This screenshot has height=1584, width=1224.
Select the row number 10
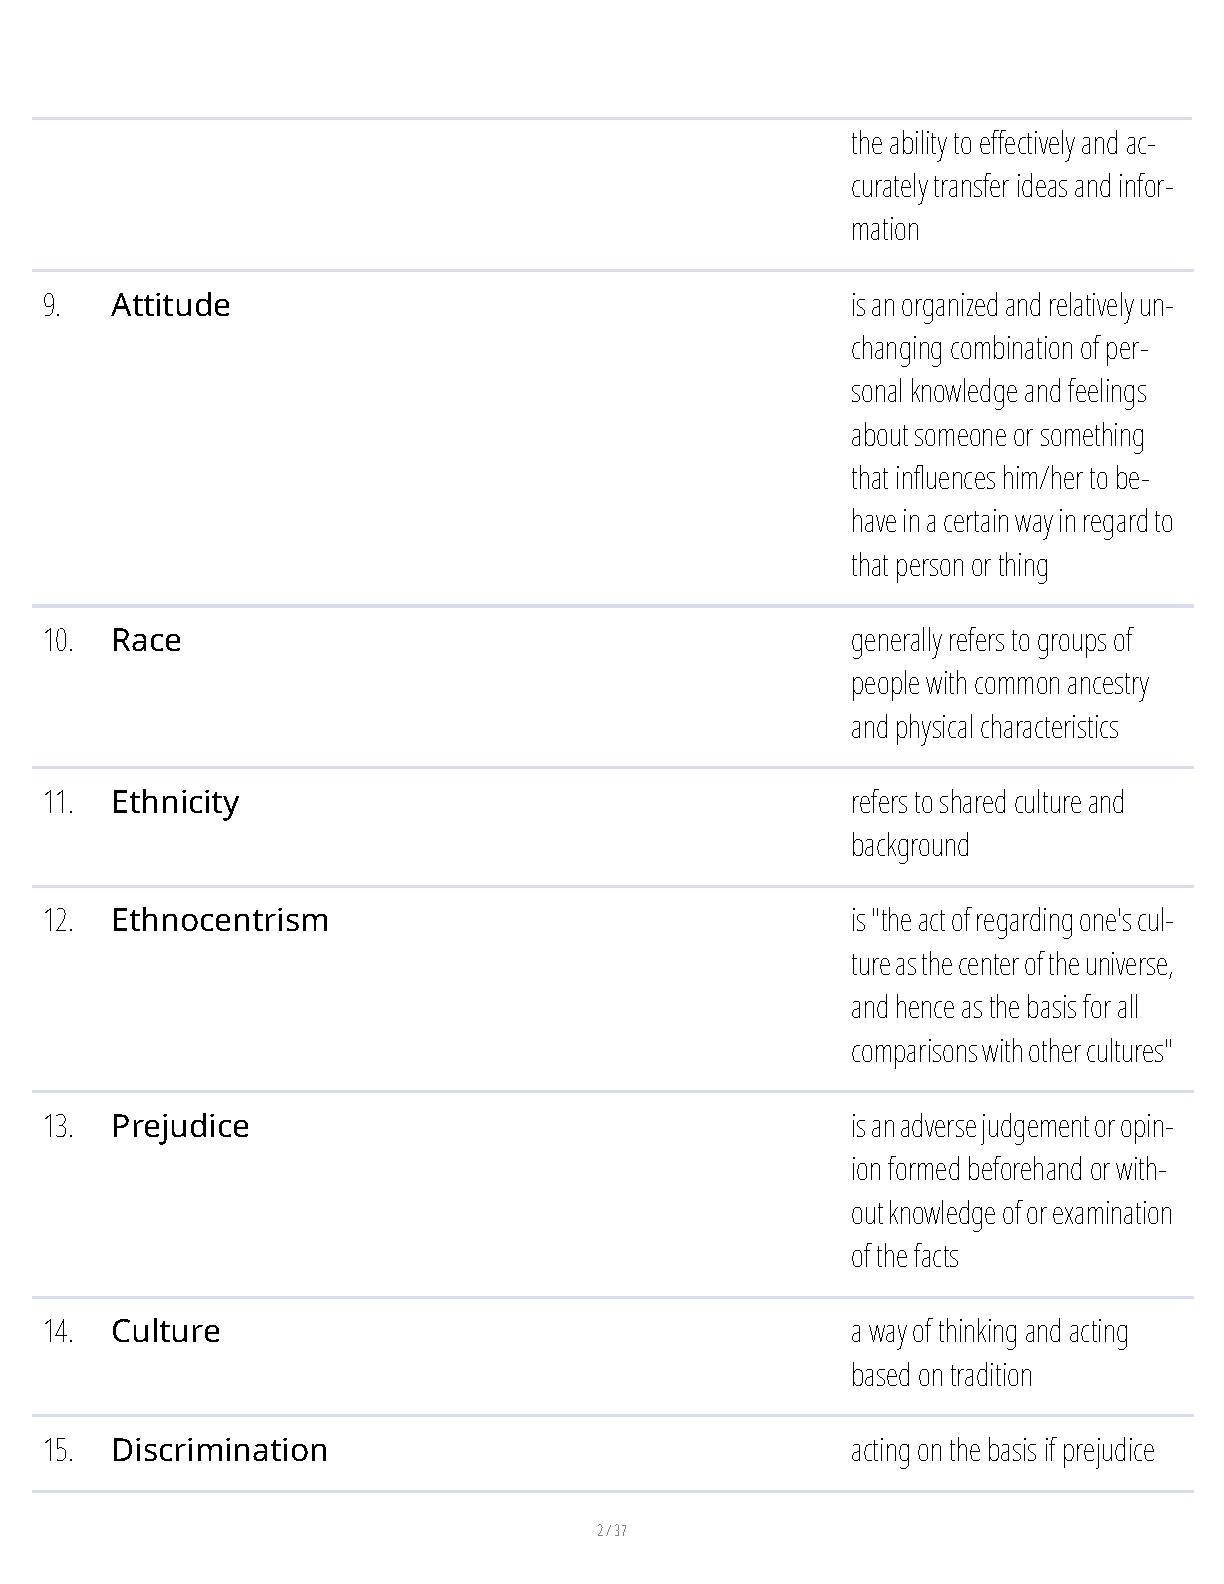(58, 641)
